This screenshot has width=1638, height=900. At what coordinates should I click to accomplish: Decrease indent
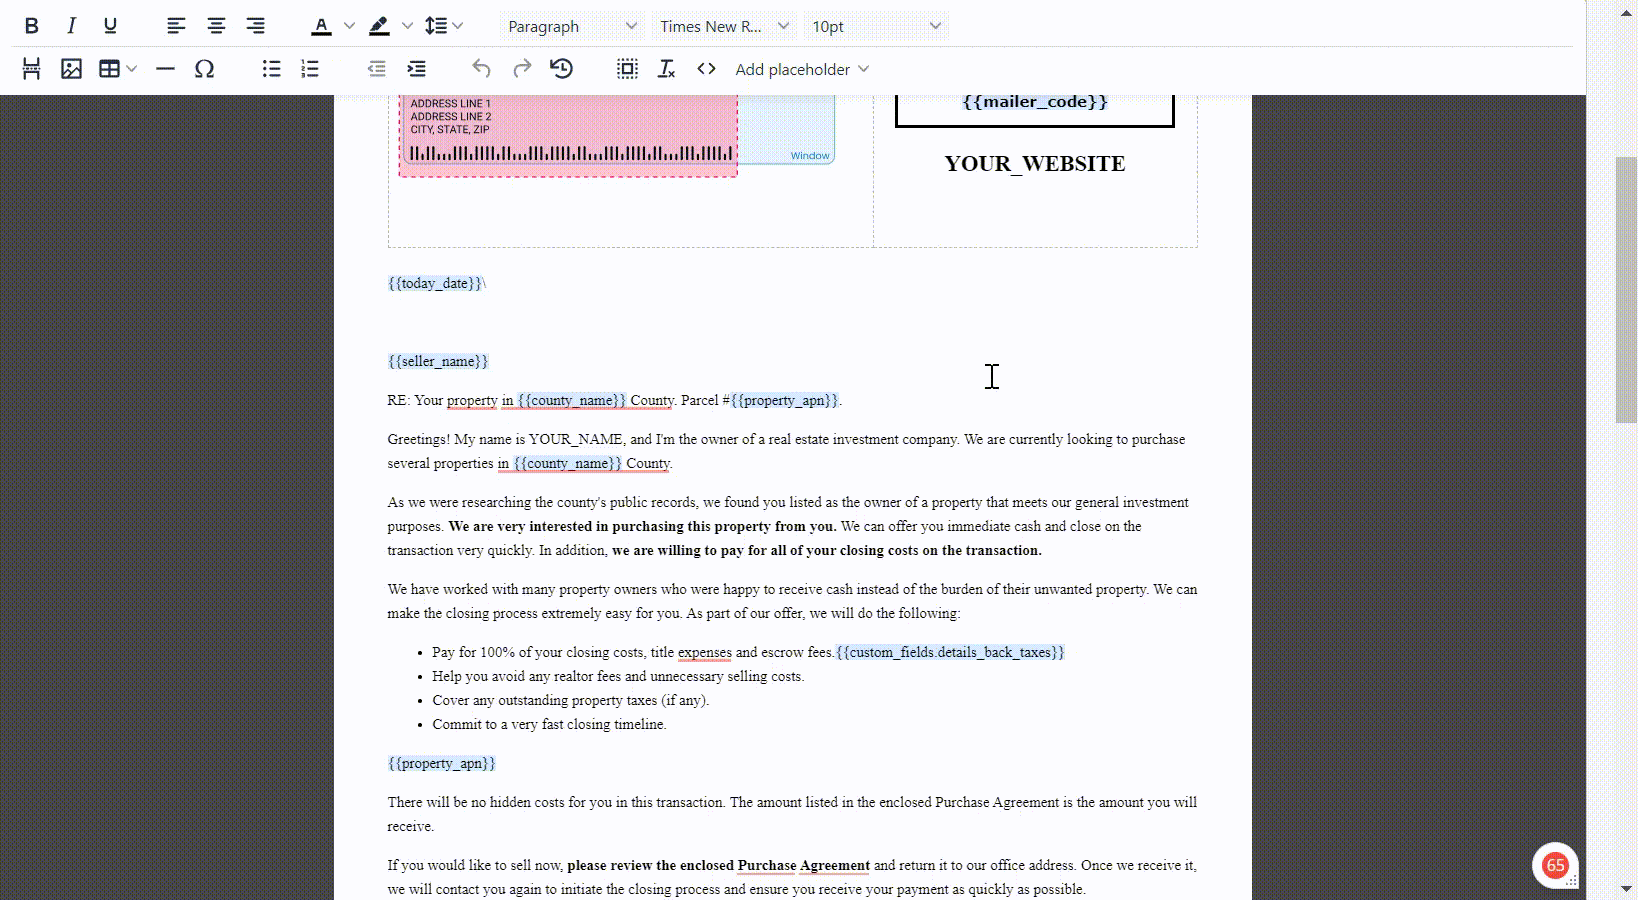pos(377,69)
